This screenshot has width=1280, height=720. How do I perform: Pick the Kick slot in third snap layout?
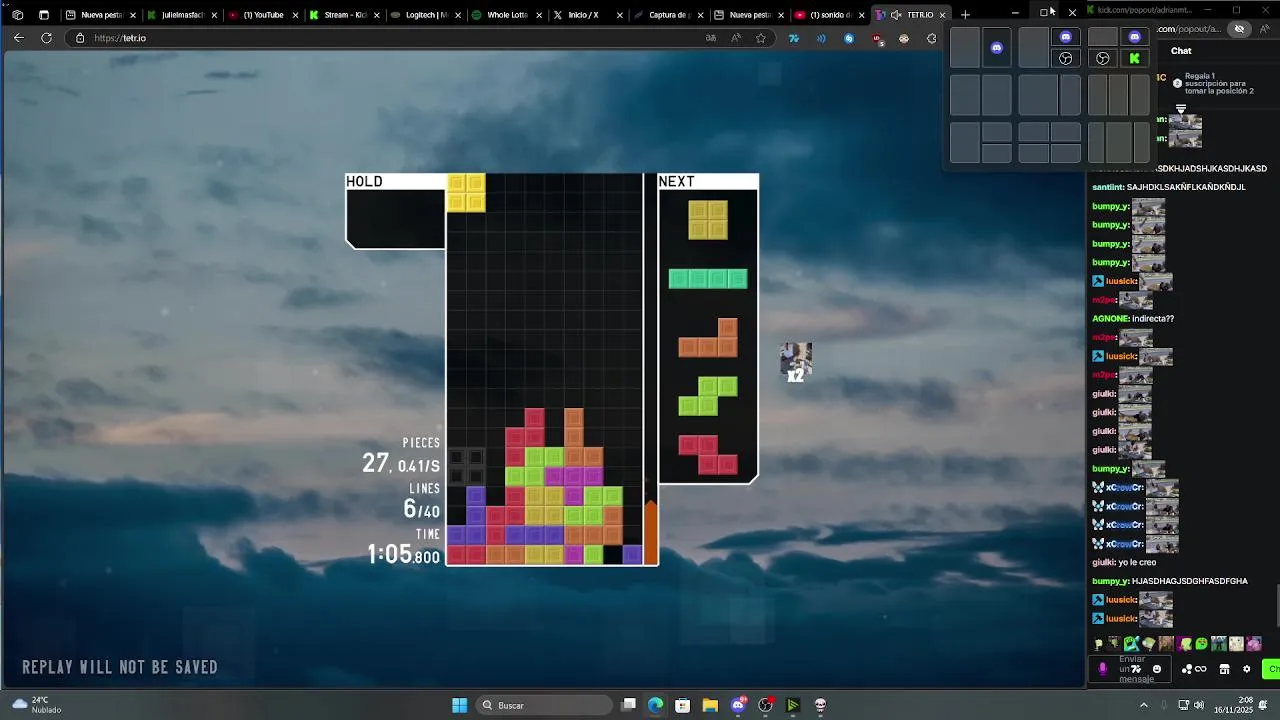tap(1135, 59)
